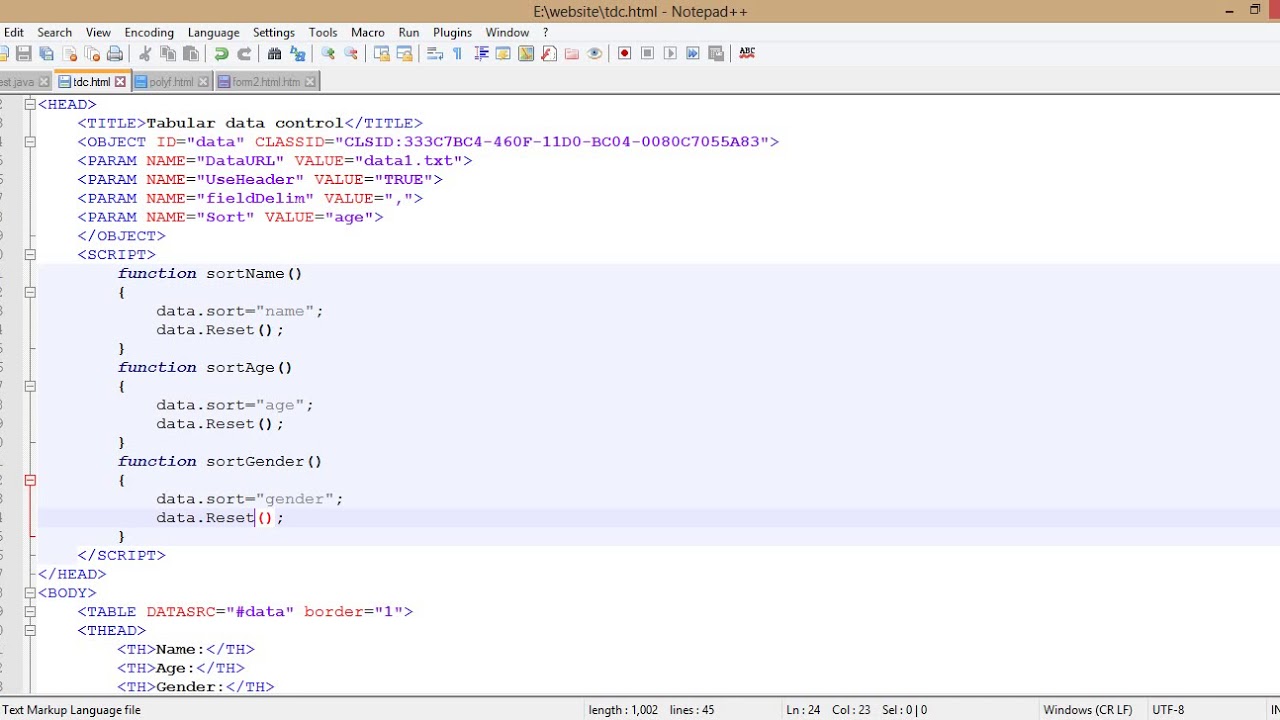Open the Function List icon
Viewport: 1280px width, 720px height.
click(549, 53)
